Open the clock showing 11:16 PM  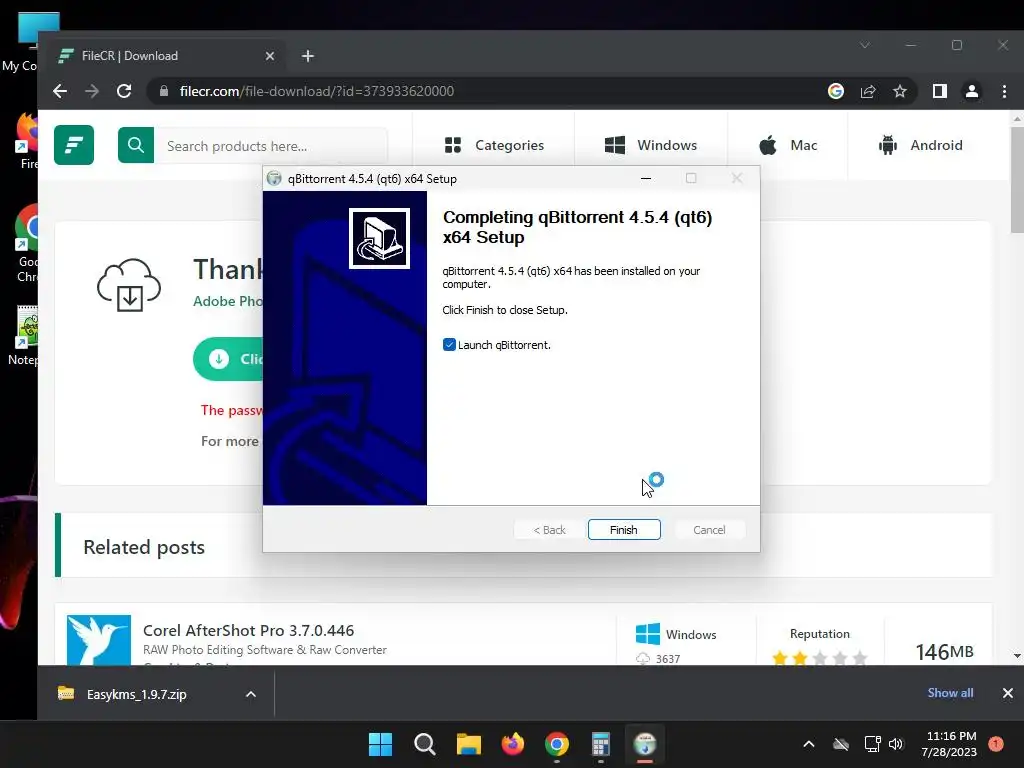pos(949,744)
